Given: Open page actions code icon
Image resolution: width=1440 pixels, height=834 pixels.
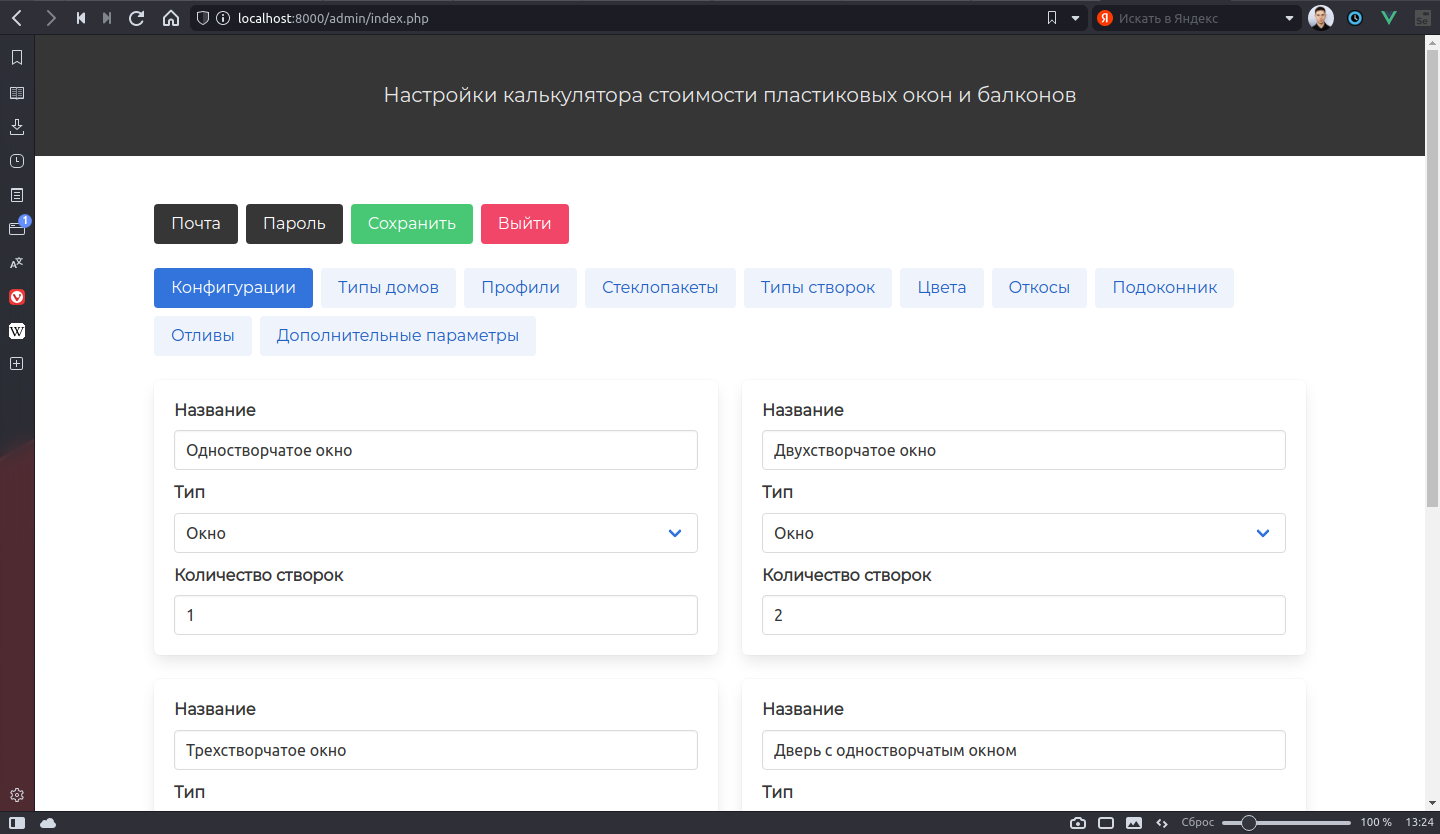Looking at the screenshot, I should pos(1162,823).
